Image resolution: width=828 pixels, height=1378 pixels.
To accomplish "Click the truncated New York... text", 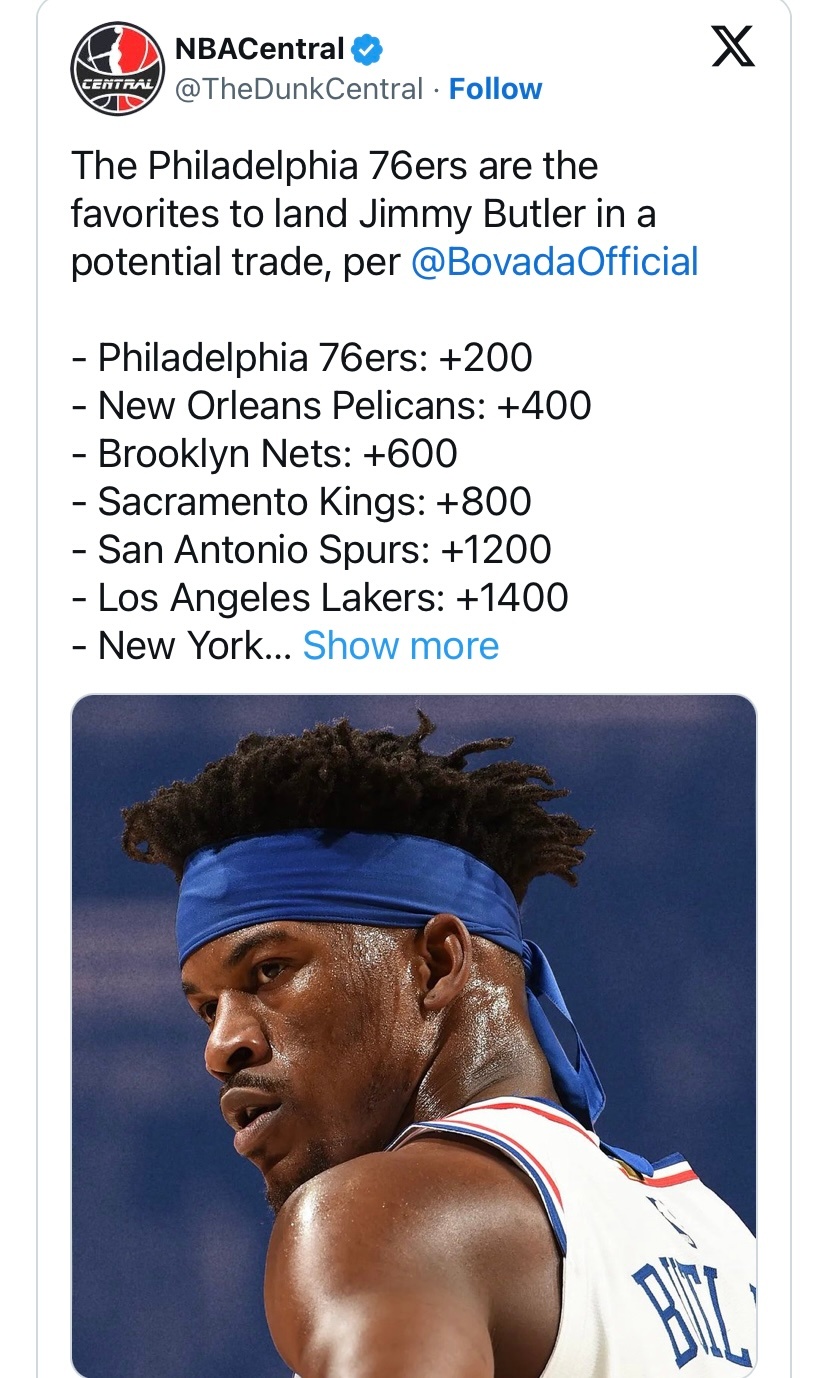I will point(183,646).
